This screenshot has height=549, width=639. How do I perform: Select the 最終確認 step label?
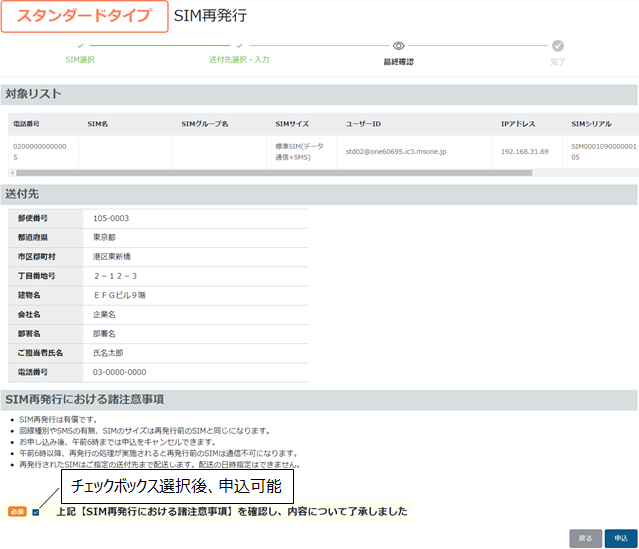398,62
